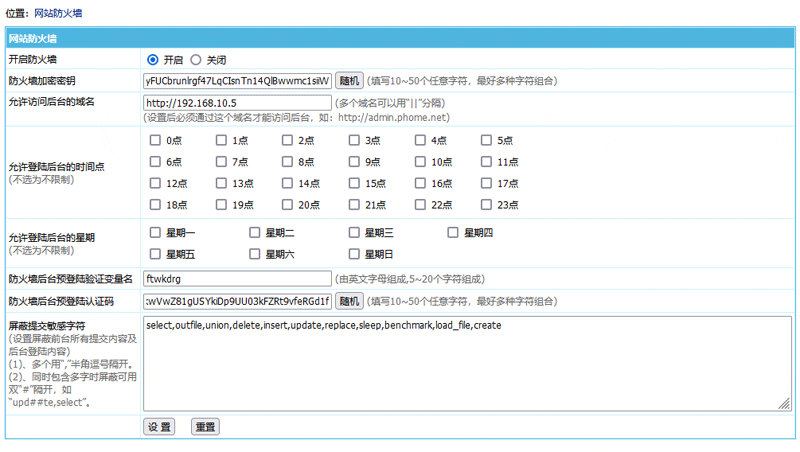Viewport: 800px width, 452px height.
Task: Click the firewall encryption key input field
Action: pos(237,81)
